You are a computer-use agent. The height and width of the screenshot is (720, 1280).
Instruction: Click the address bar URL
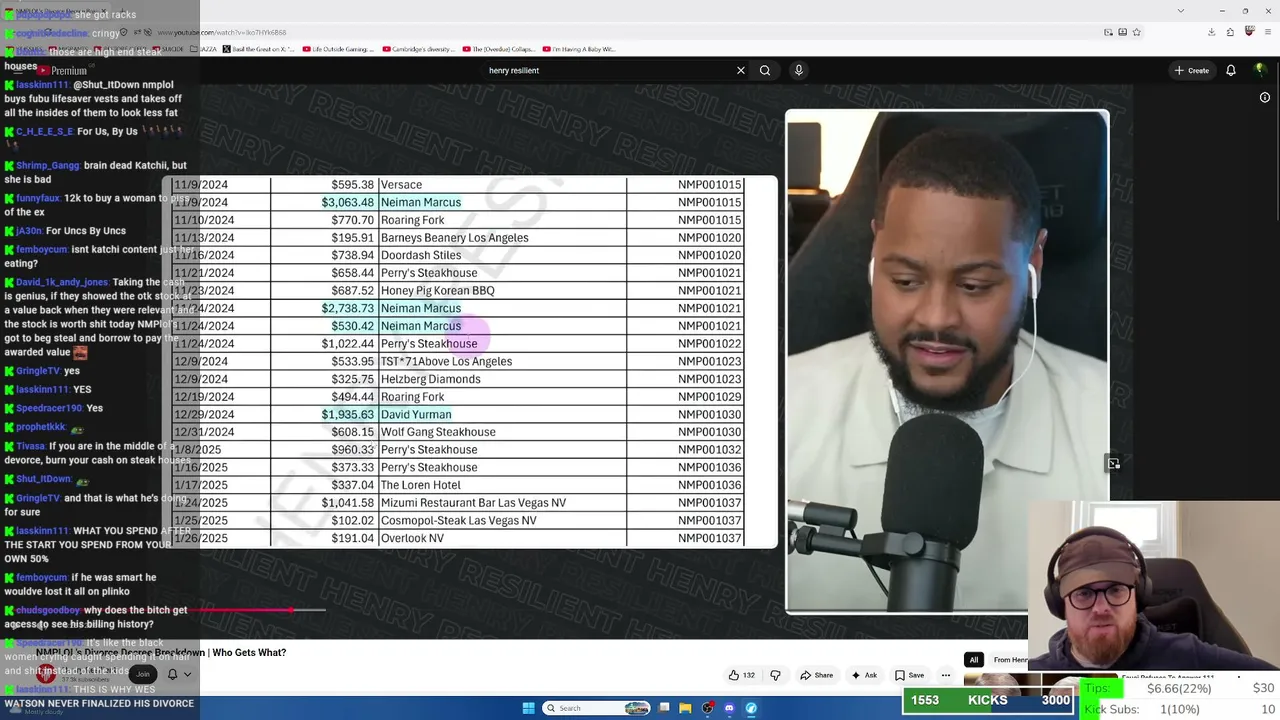[220, 32]
